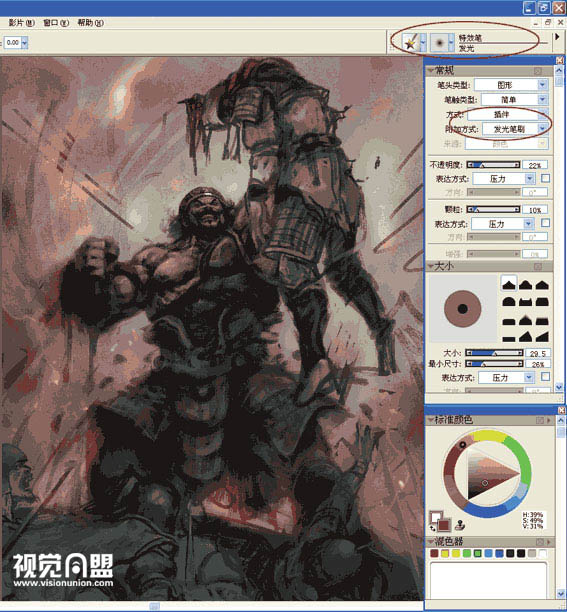
Task: Open the 帮助 menu
Action: [91, 23]
